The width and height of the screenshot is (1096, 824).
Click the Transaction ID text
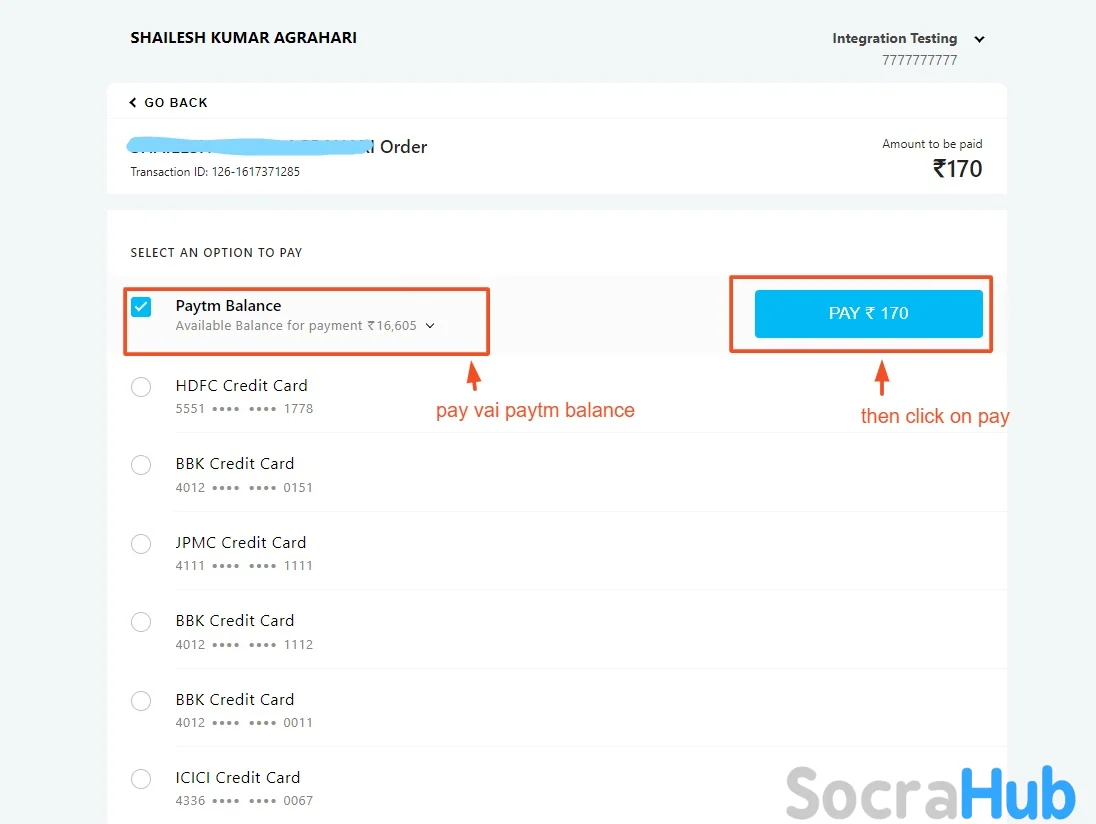pos(215,172)
